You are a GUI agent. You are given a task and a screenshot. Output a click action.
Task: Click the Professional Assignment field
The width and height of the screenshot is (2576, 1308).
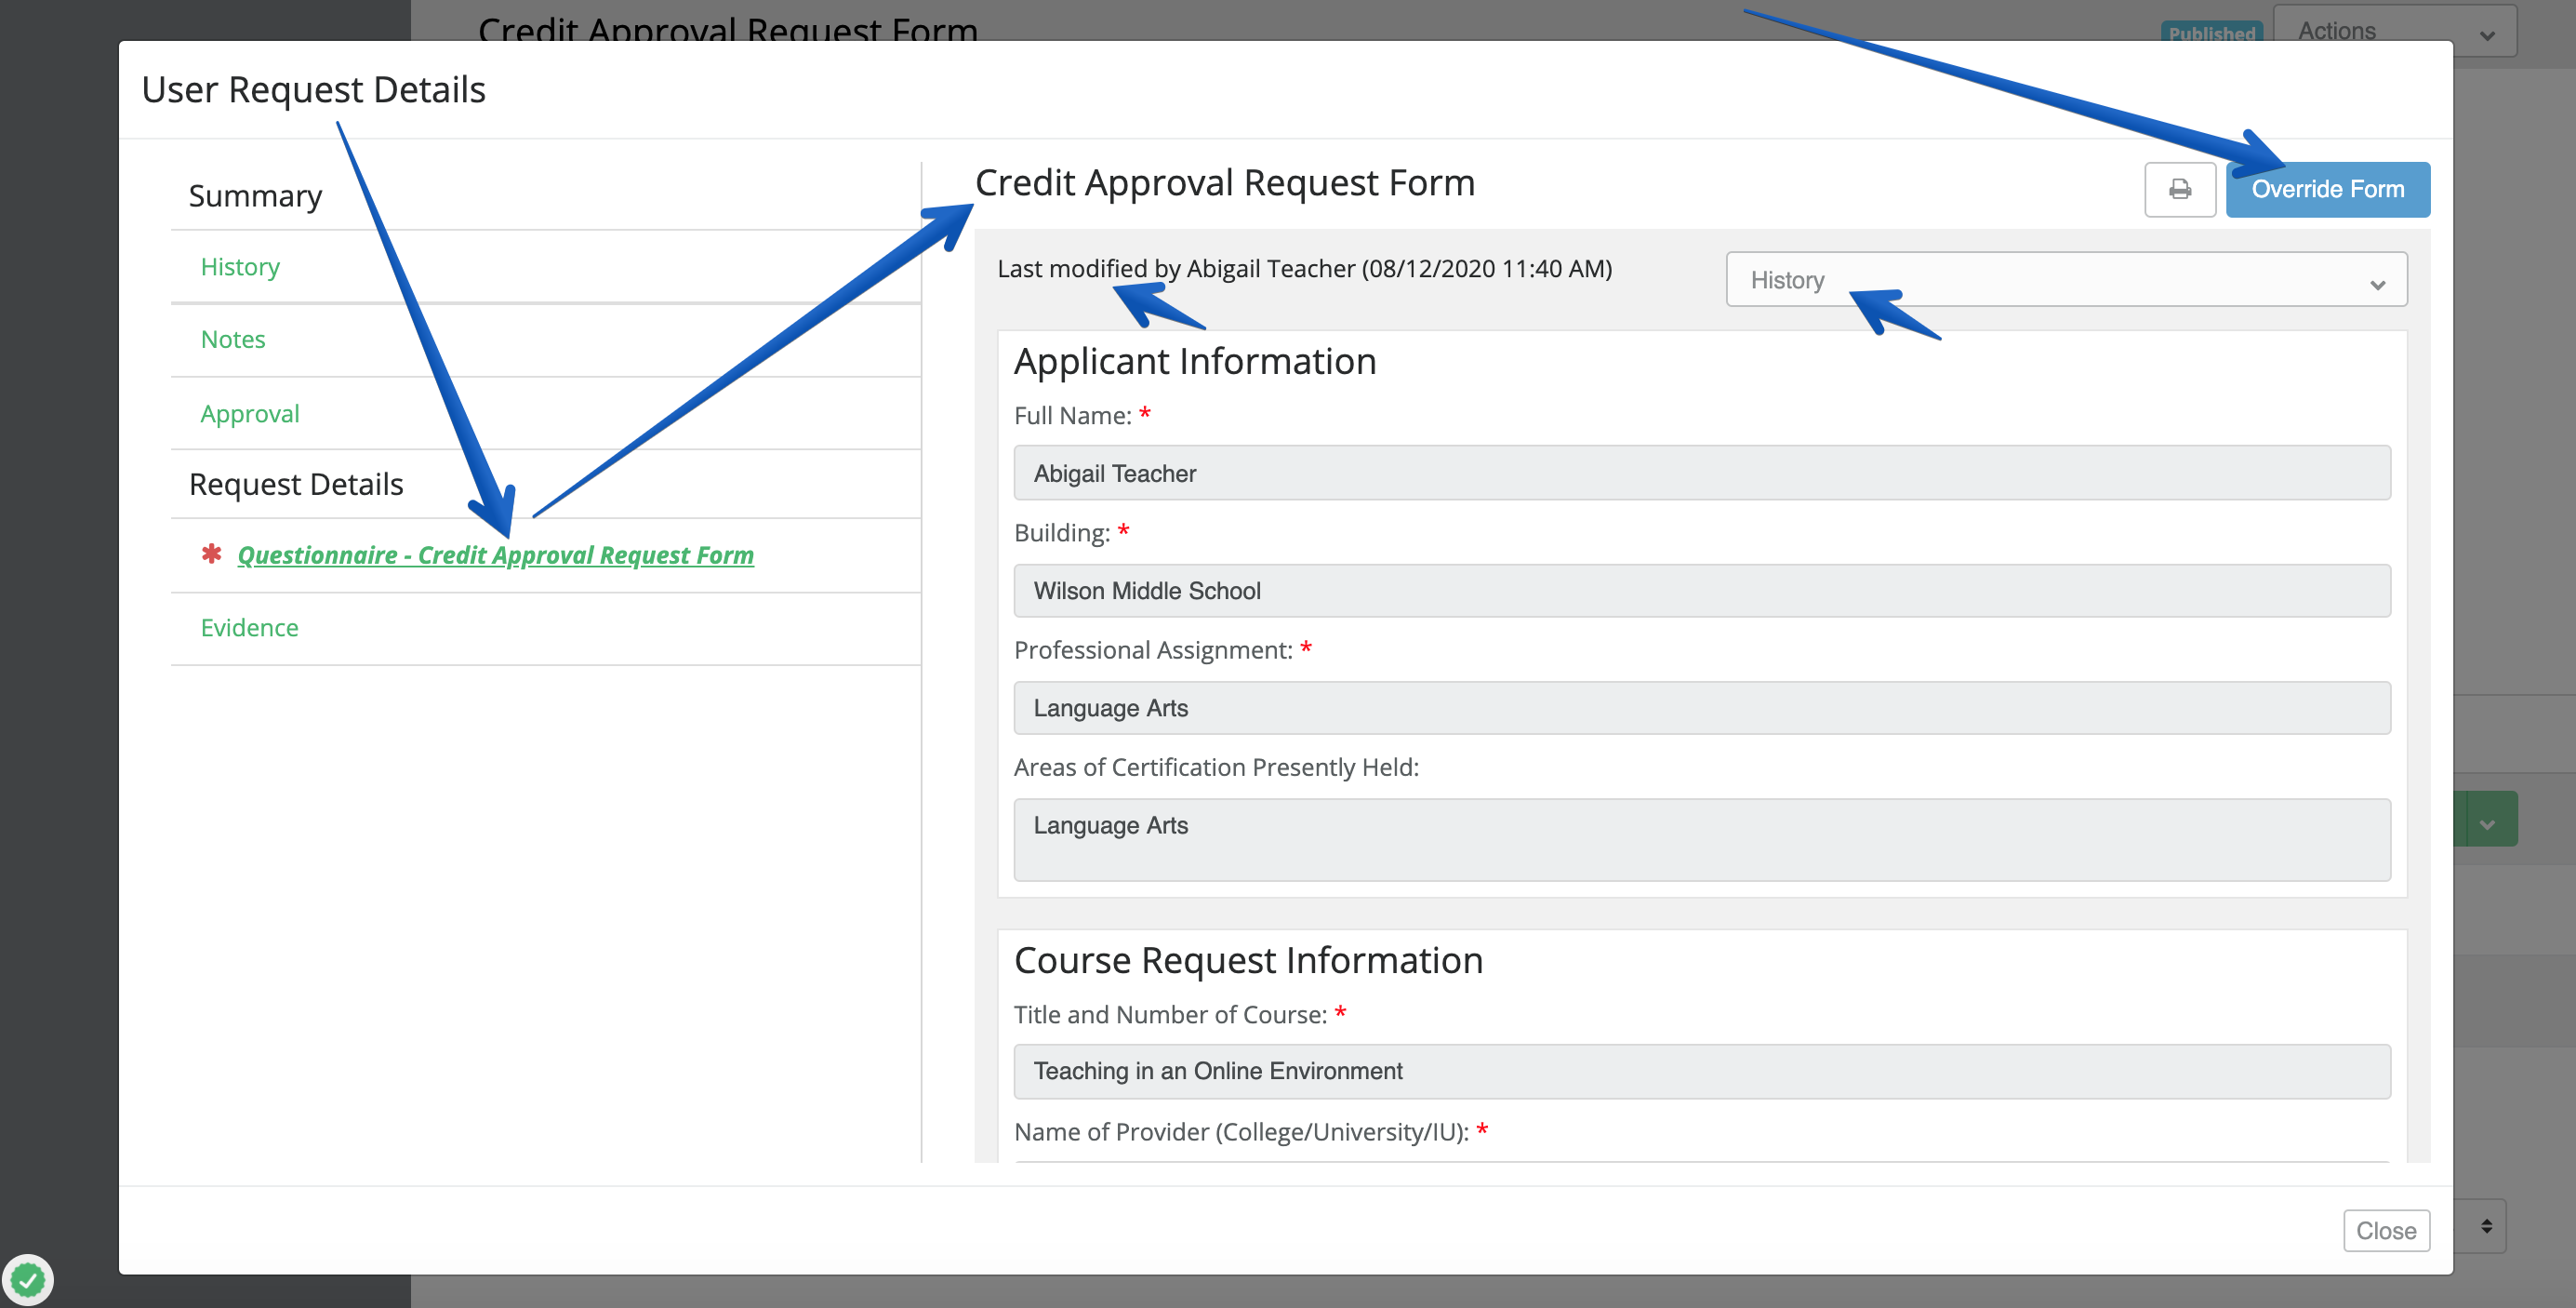1701,708
